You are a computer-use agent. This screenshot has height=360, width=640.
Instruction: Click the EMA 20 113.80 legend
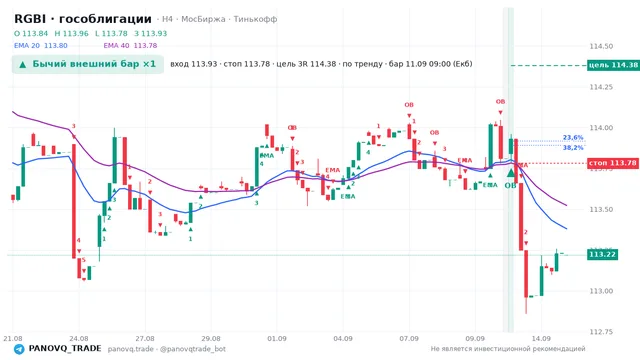pos(41,46)
